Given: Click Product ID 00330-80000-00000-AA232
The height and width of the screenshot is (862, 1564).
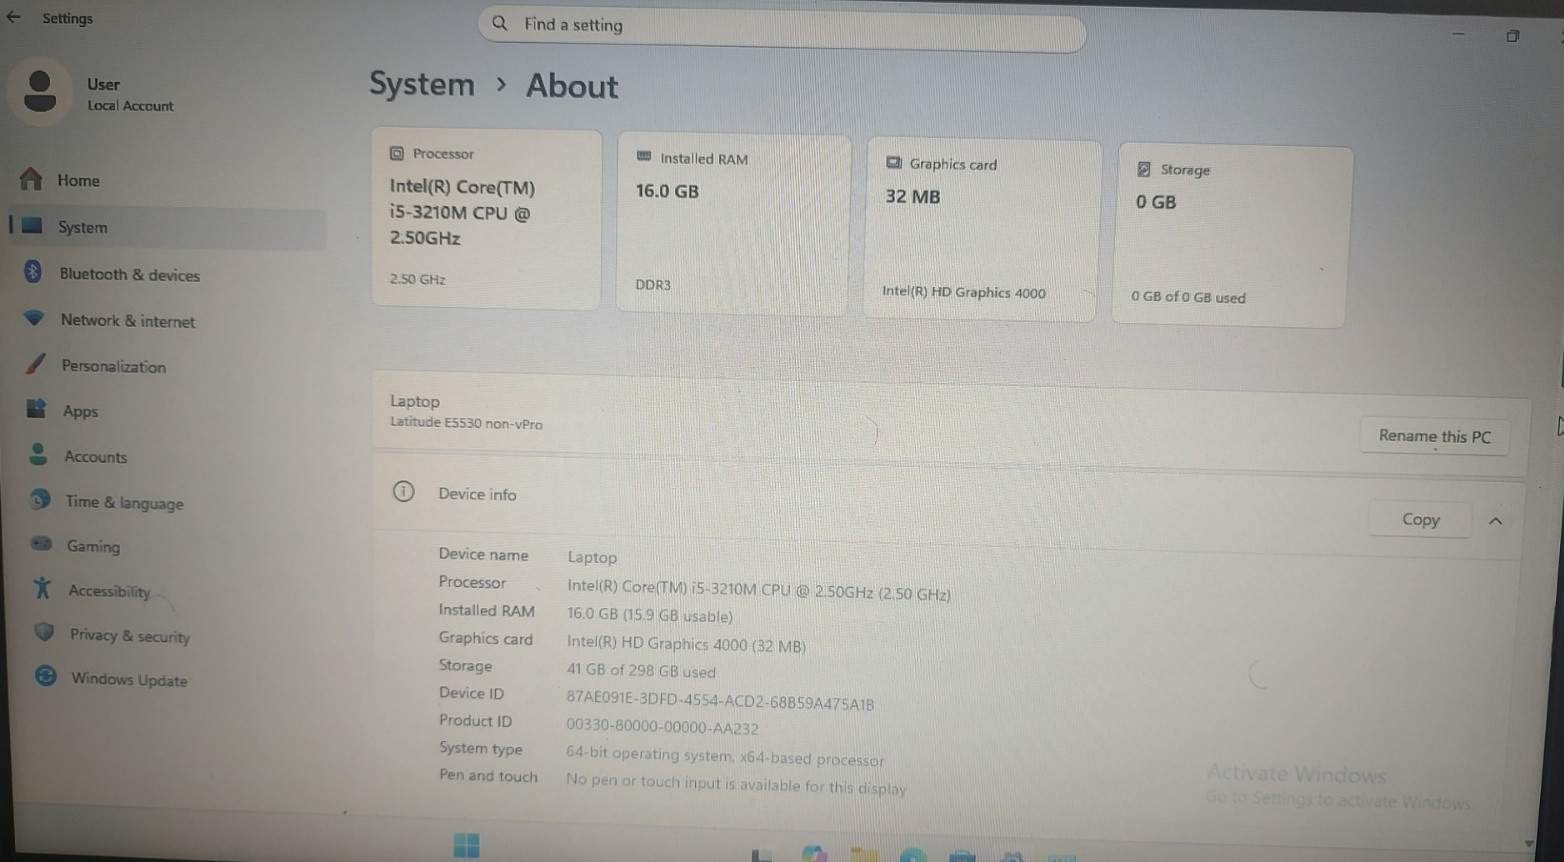Looking at the screenshot, I should 662,727.
